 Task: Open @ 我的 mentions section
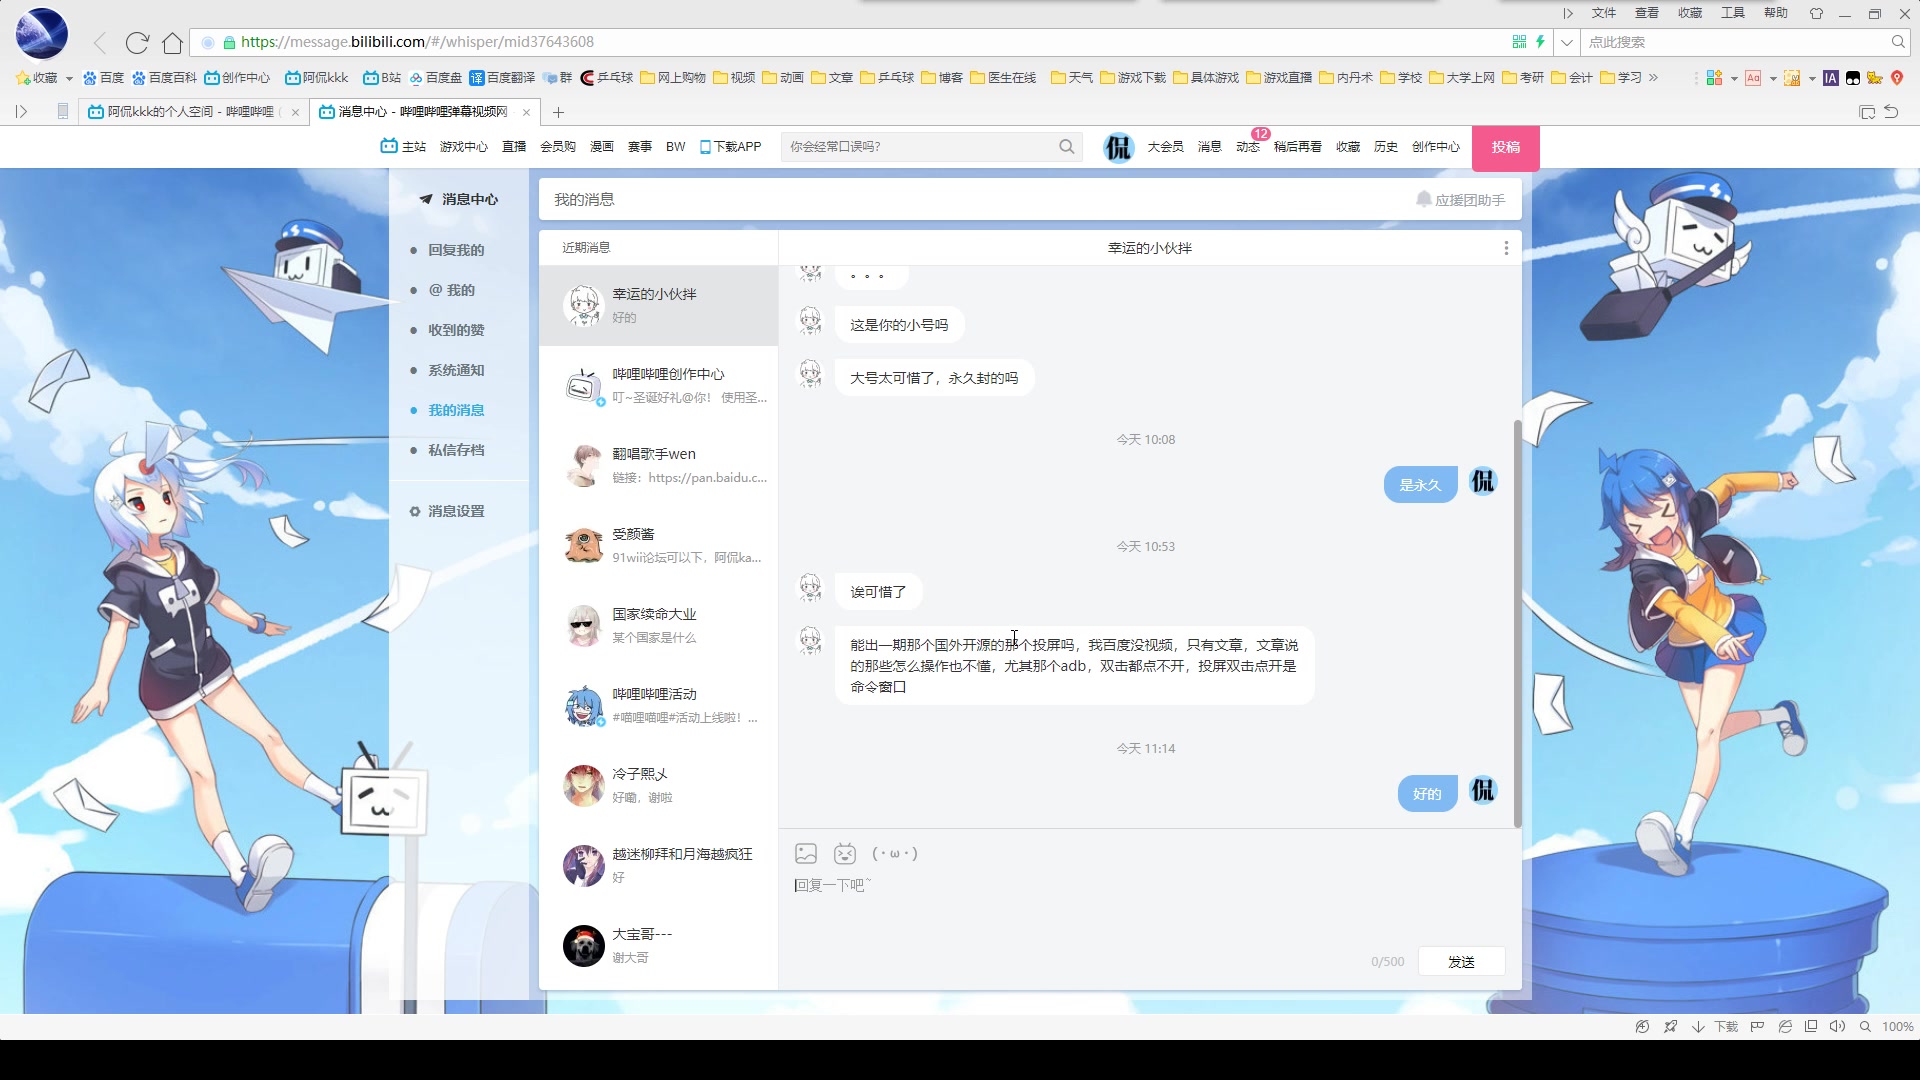click(452, 290)
